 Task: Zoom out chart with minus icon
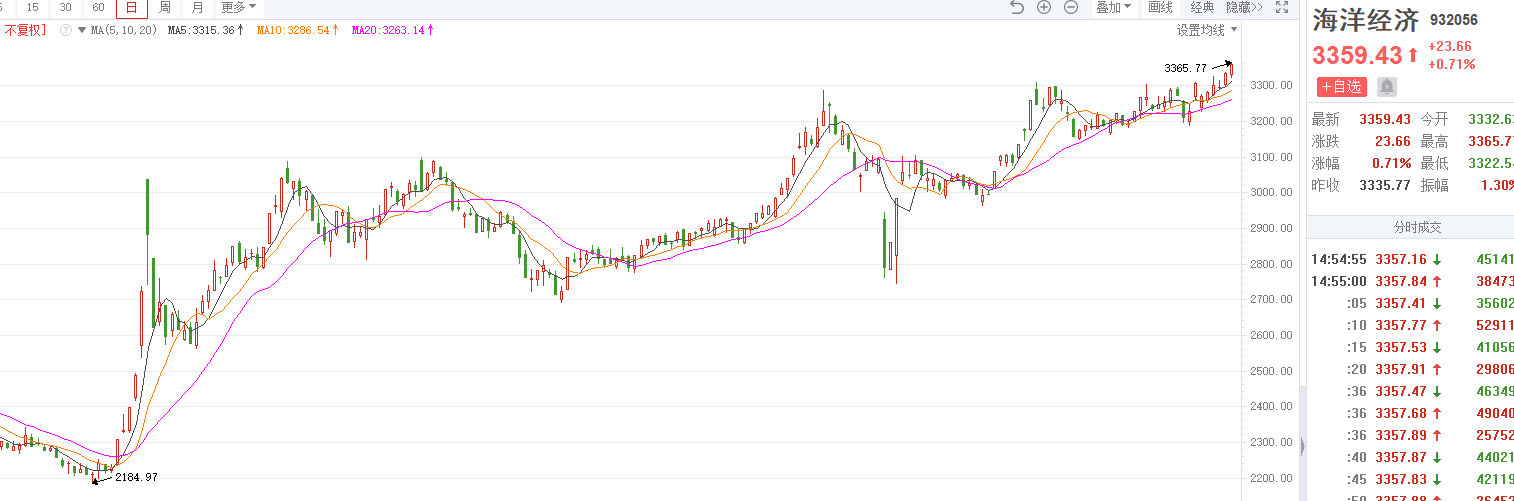(1071, 7)
